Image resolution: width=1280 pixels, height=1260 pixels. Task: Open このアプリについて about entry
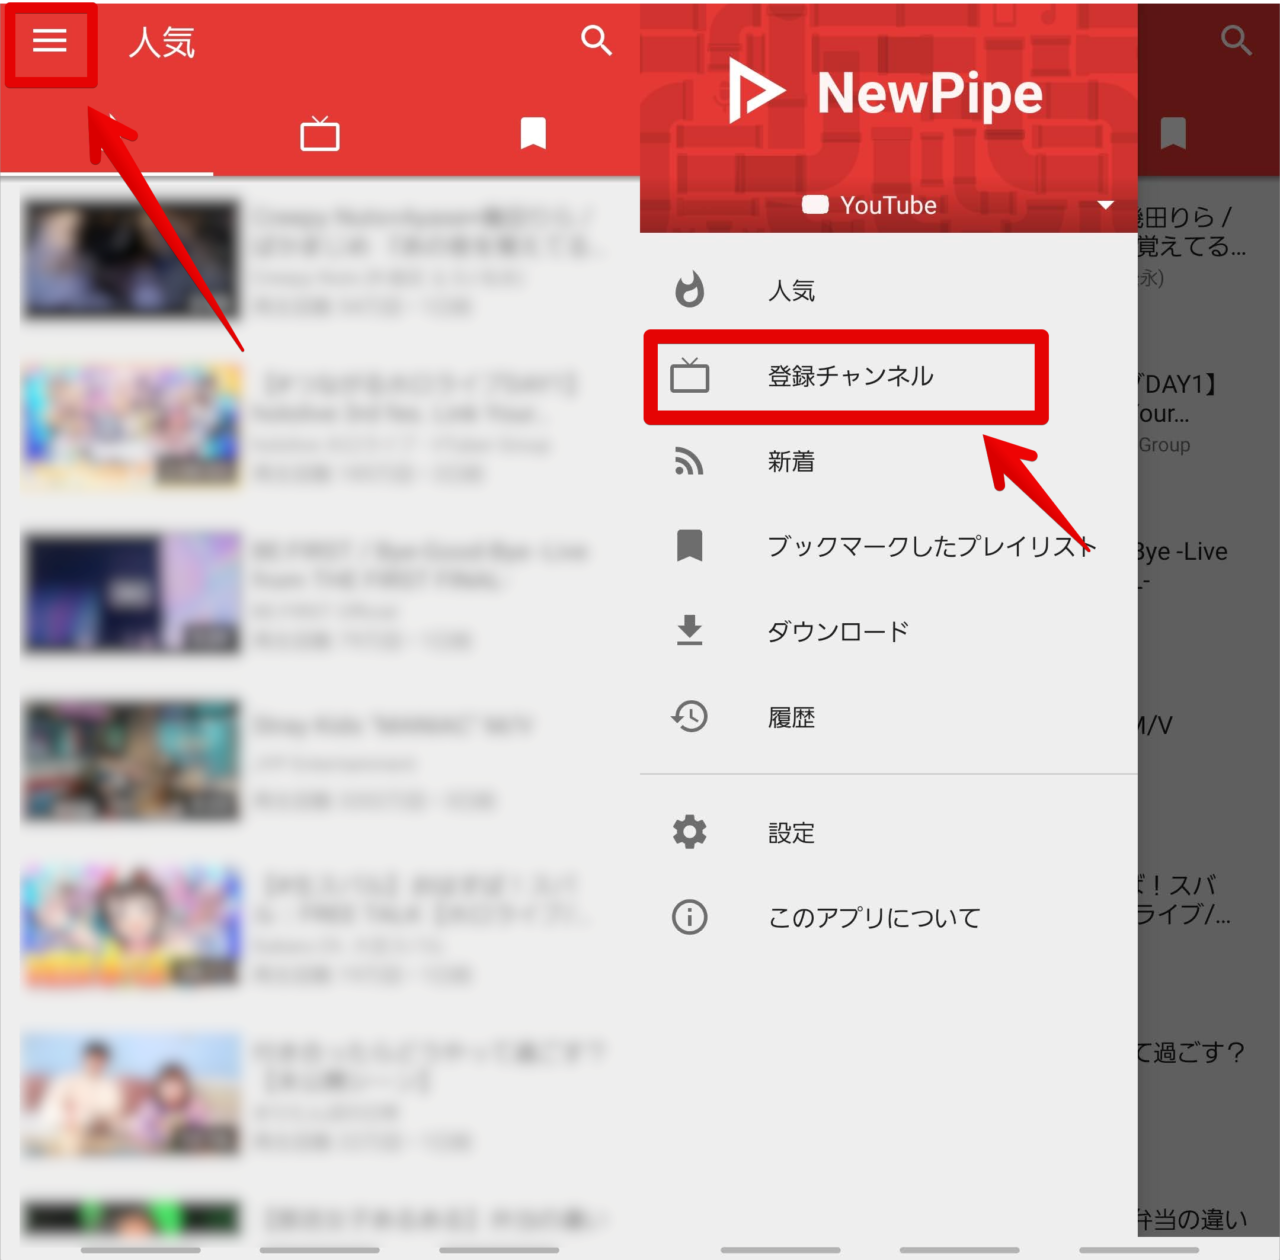click(x=889, y=917)
